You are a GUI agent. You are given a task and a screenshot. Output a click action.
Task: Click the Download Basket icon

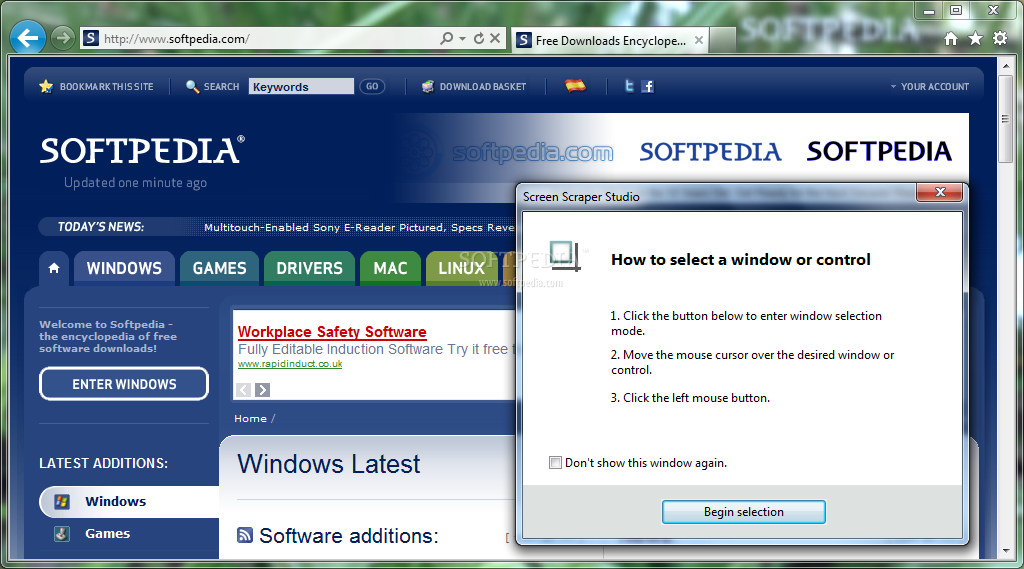click(x=428, y=86)
